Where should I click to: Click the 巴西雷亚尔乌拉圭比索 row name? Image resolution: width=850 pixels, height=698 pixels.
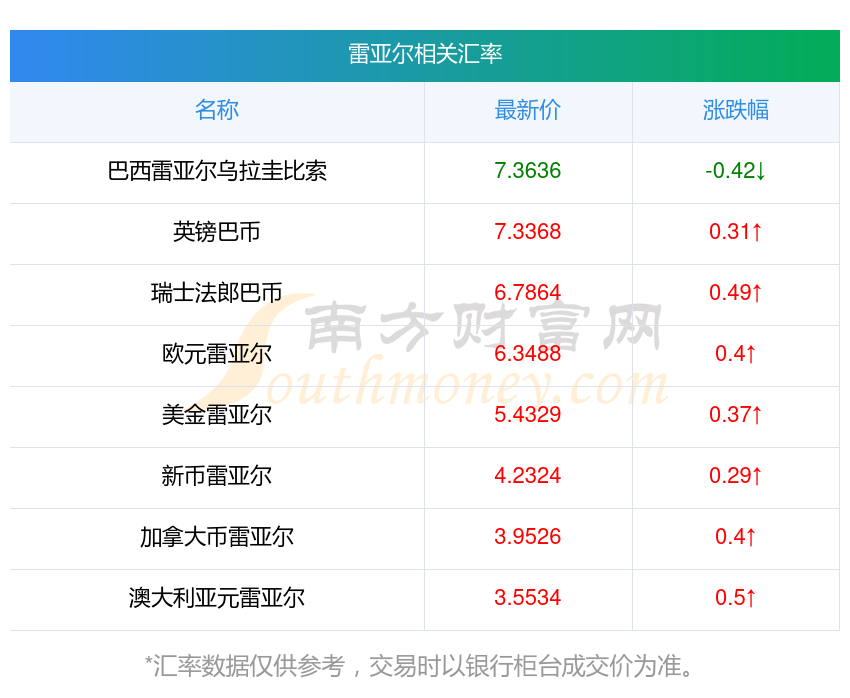[x=217, y=171]
